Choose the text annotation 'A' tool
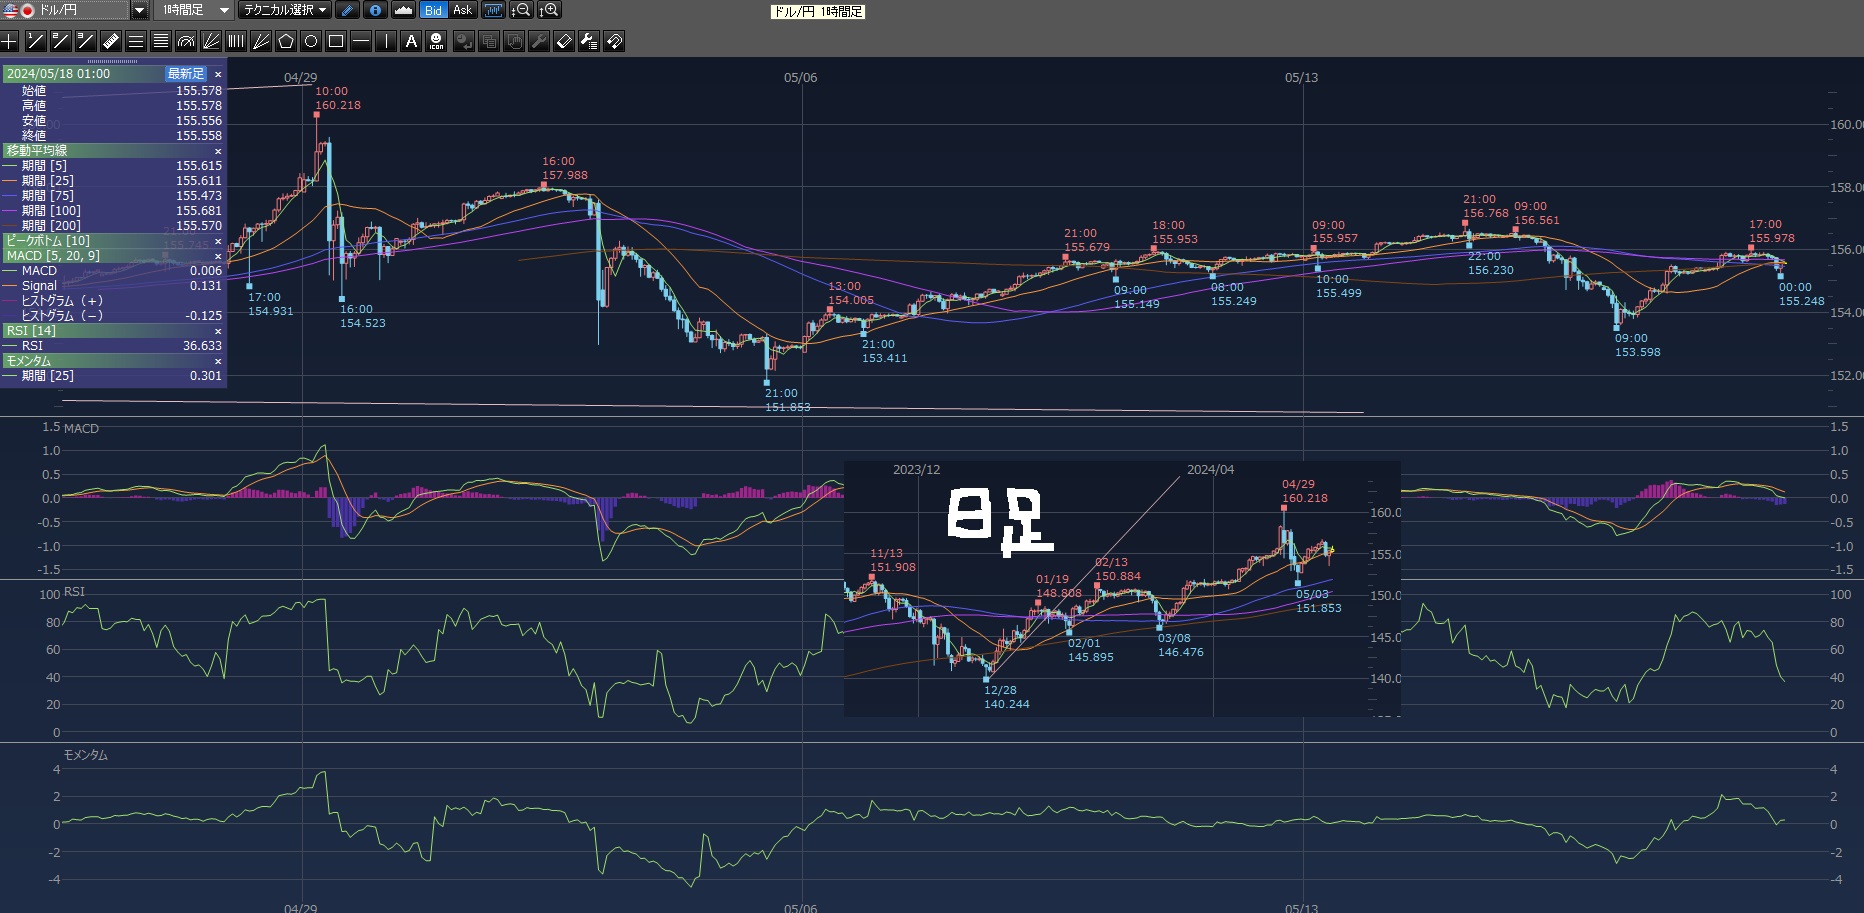Screen dimensions: 1864x913 click(411, 41)
